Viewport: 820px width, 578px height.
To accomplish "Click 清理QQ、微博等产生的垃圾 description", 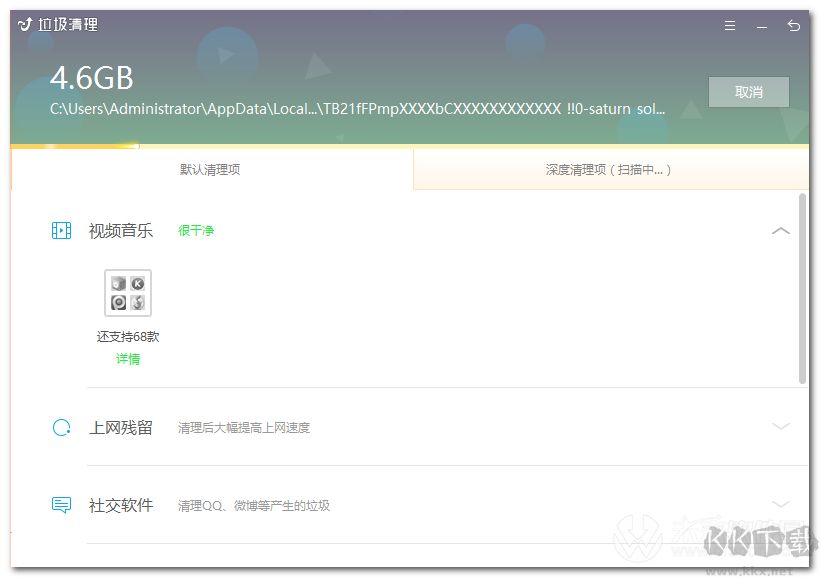I will pyautogui.click(x=254, y=505).
